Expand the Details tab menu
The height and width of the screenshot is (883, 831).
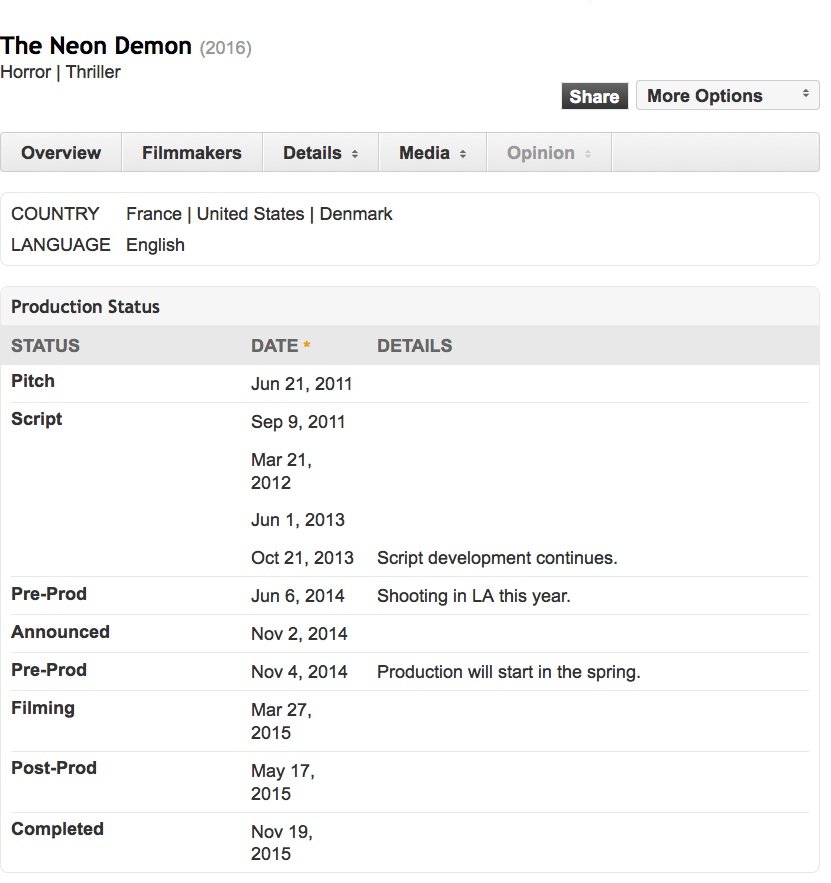tap(320, 153)
